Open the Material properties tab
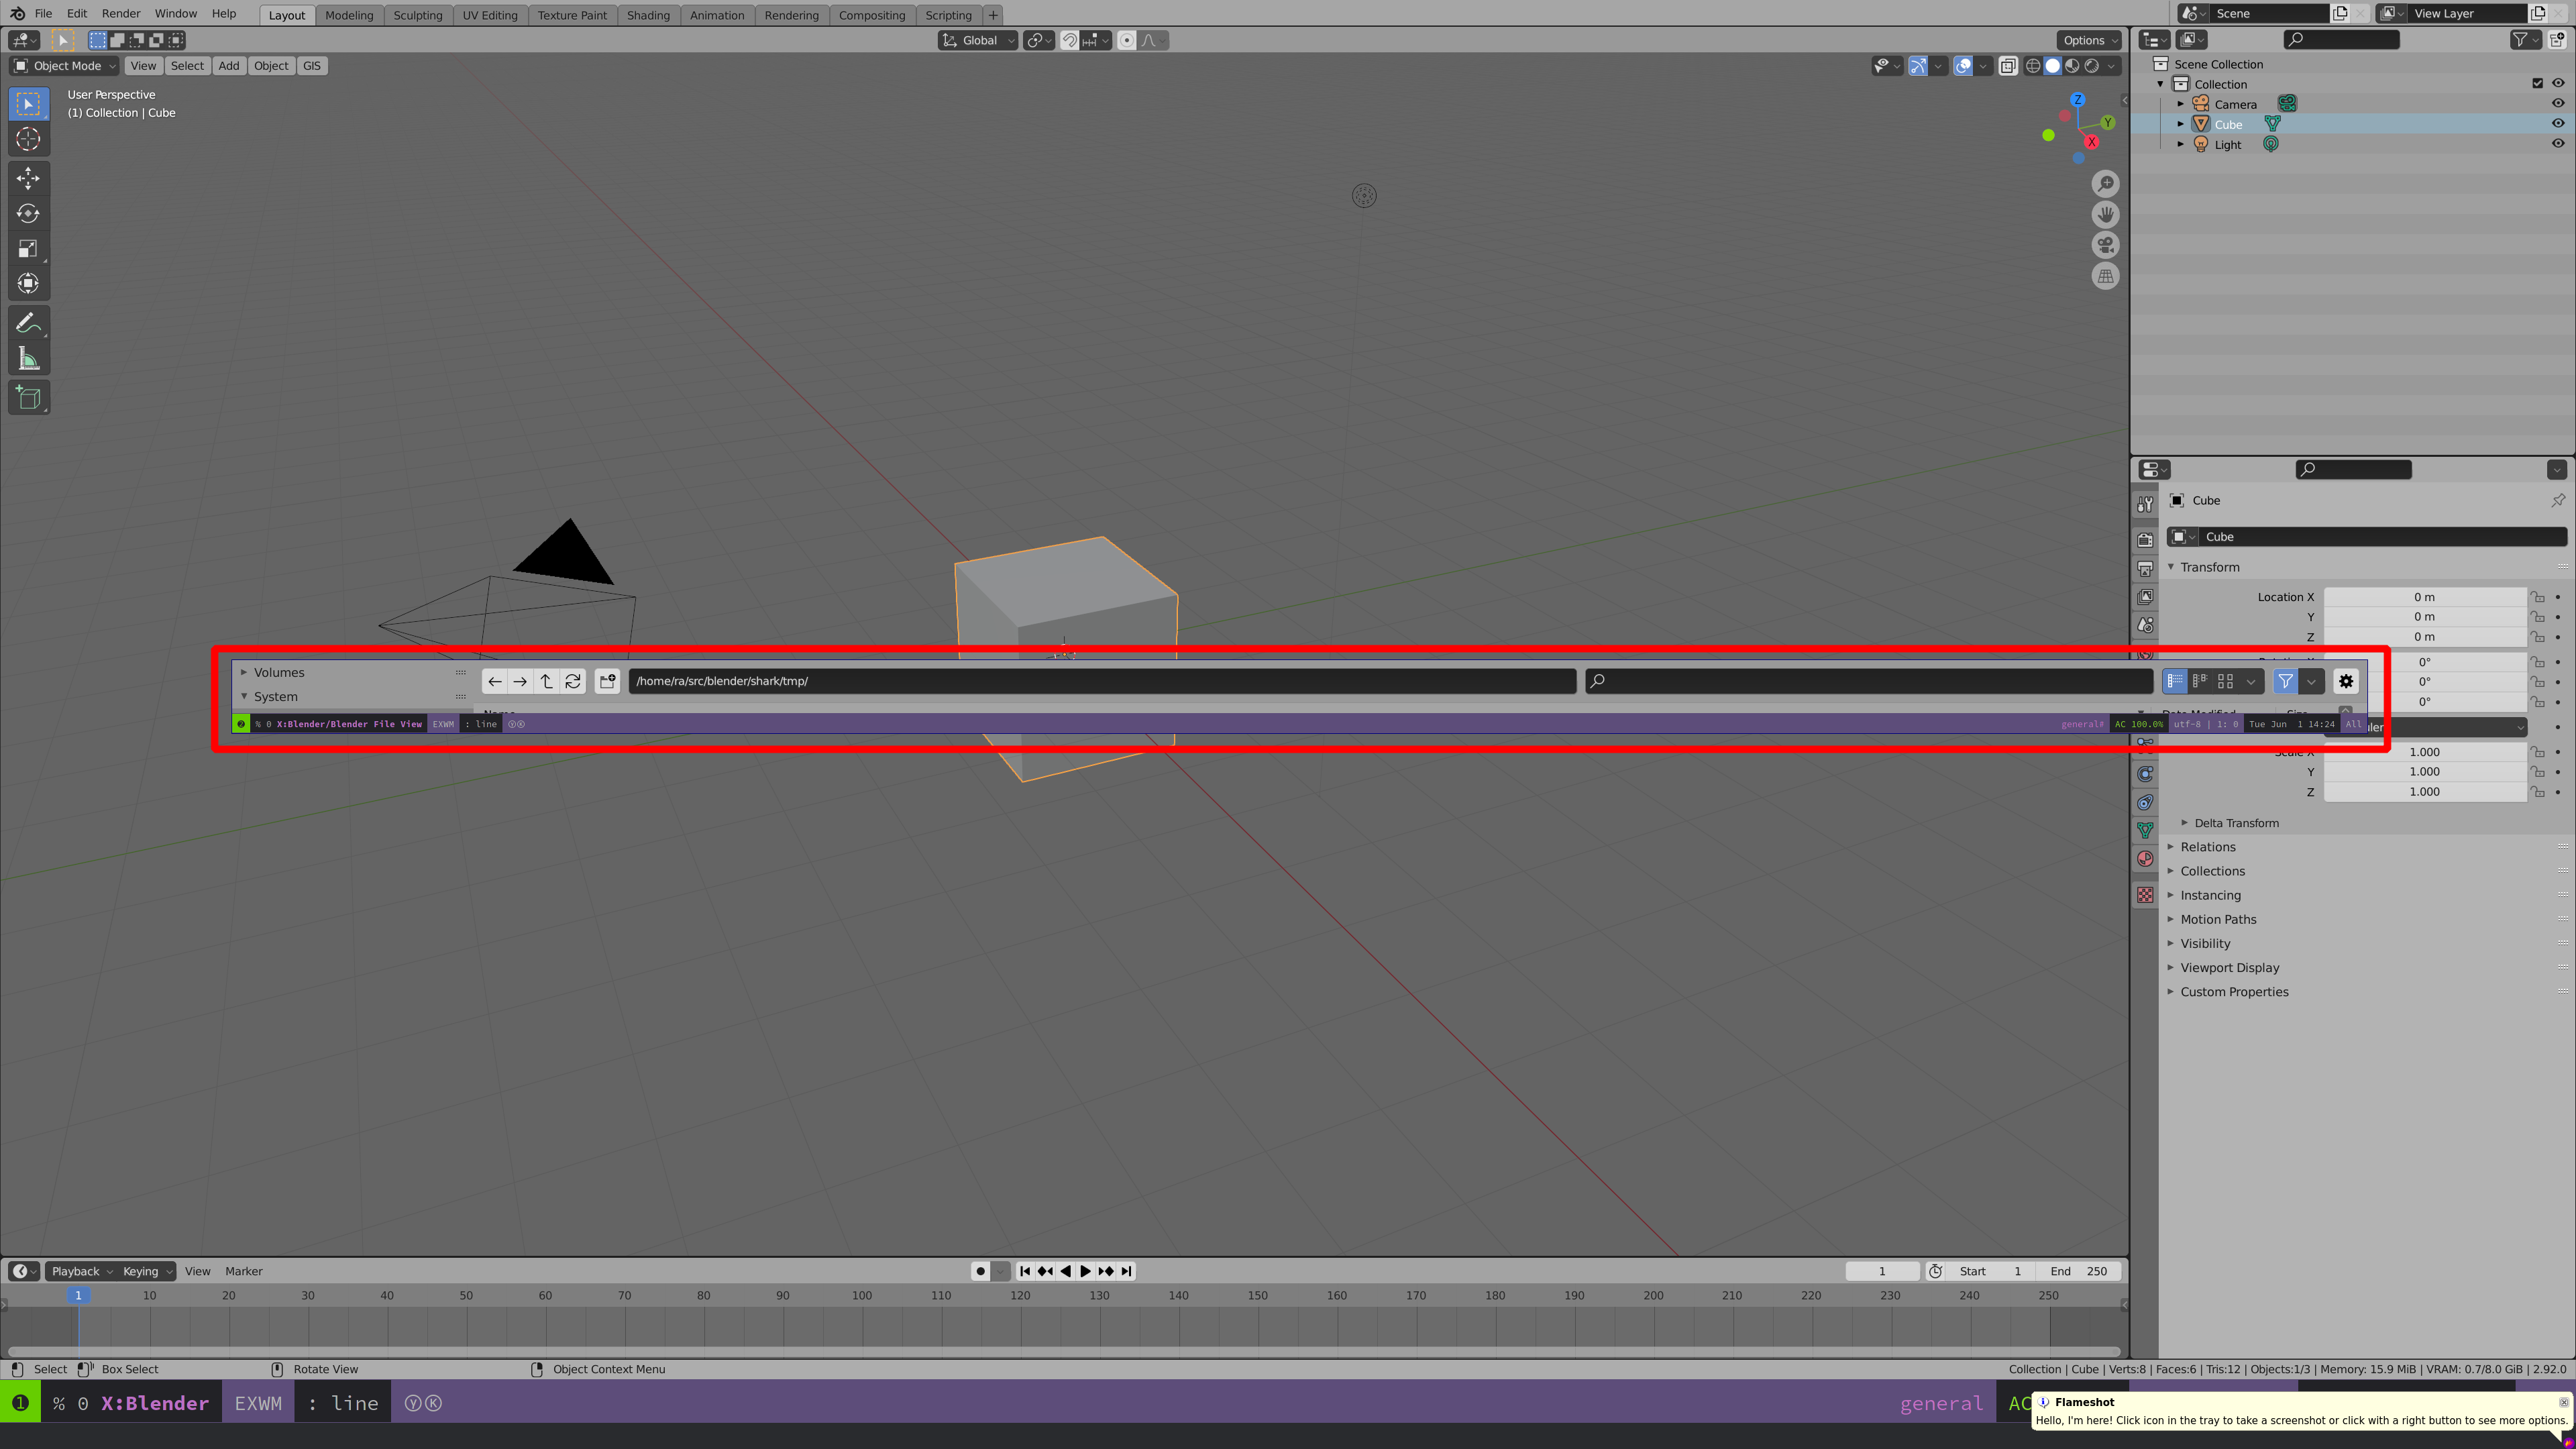Image resolution: width=2576 pixels, height=1449 pixels. 2145,859
